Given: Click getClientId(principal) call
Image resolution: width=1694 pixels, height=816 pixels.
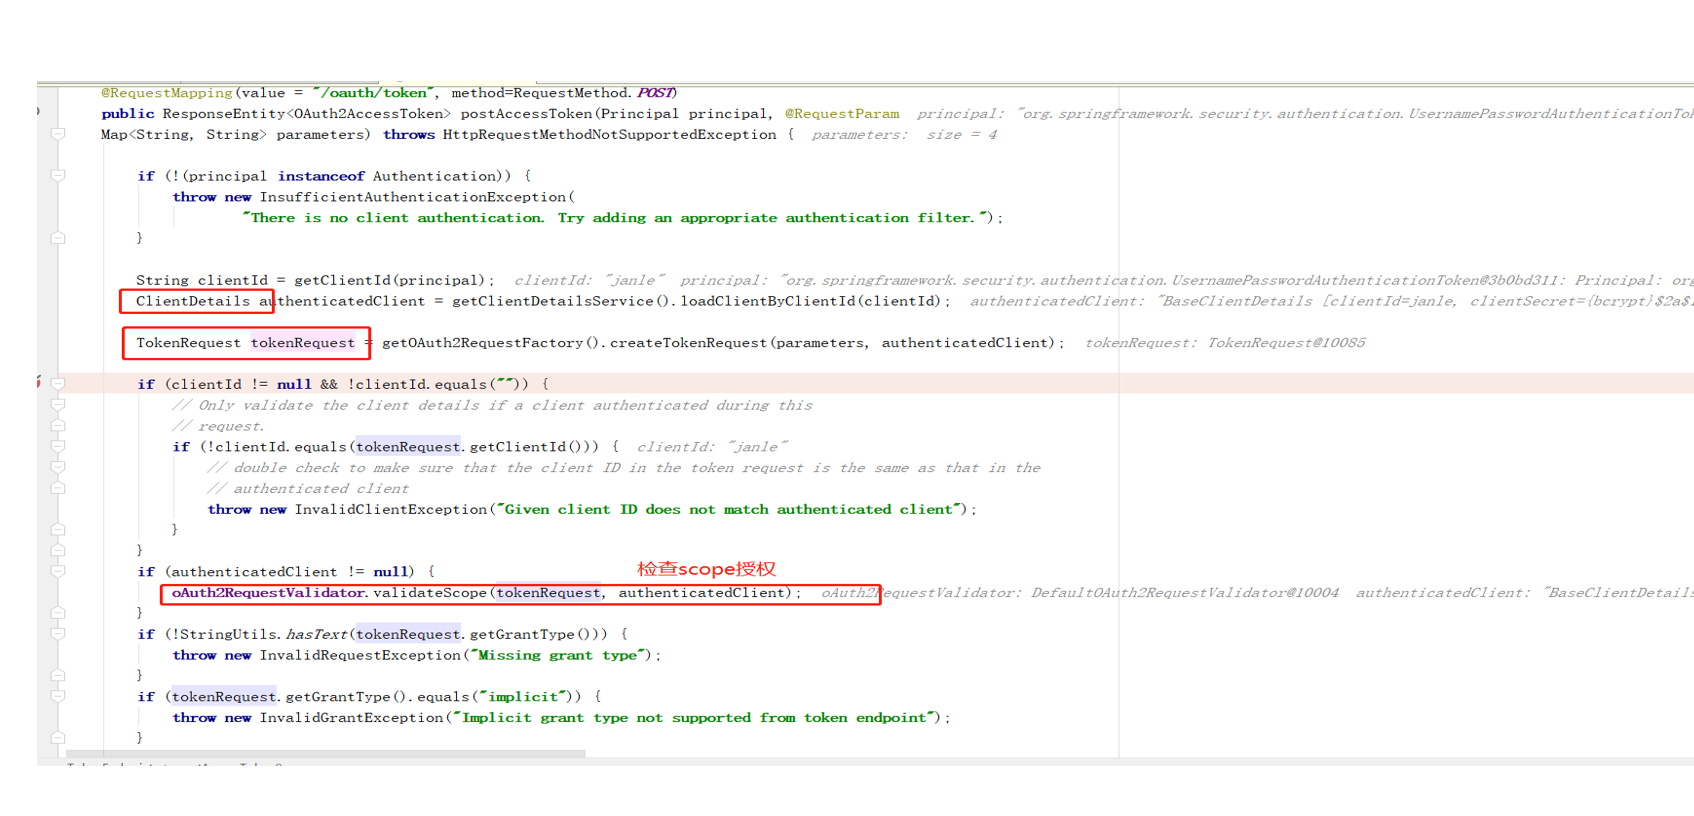Looking at the screenshot, I should (x=390, y=281).
